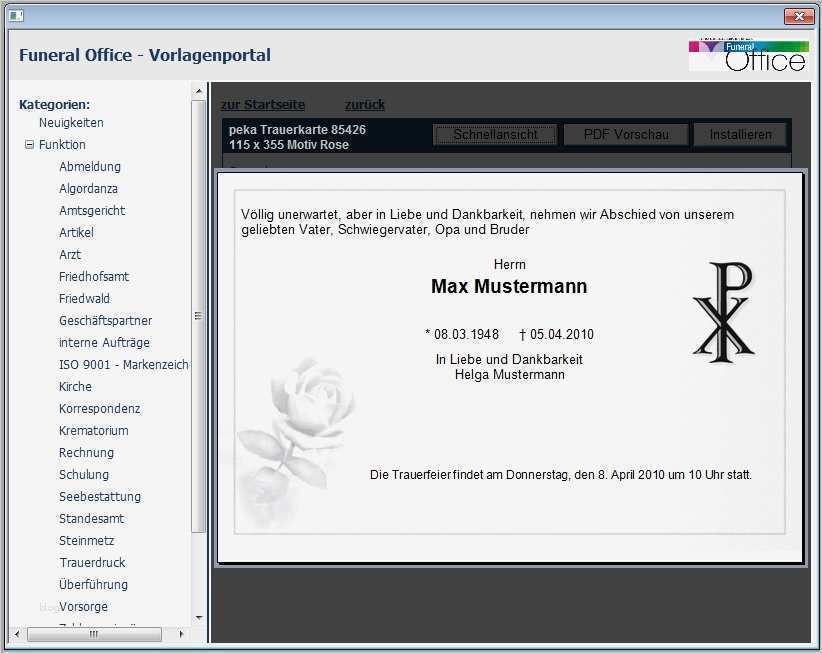The height and width of the screenshot is (653, 822).
Task: Open the PDF Vorschau
Action: (625, 134)
